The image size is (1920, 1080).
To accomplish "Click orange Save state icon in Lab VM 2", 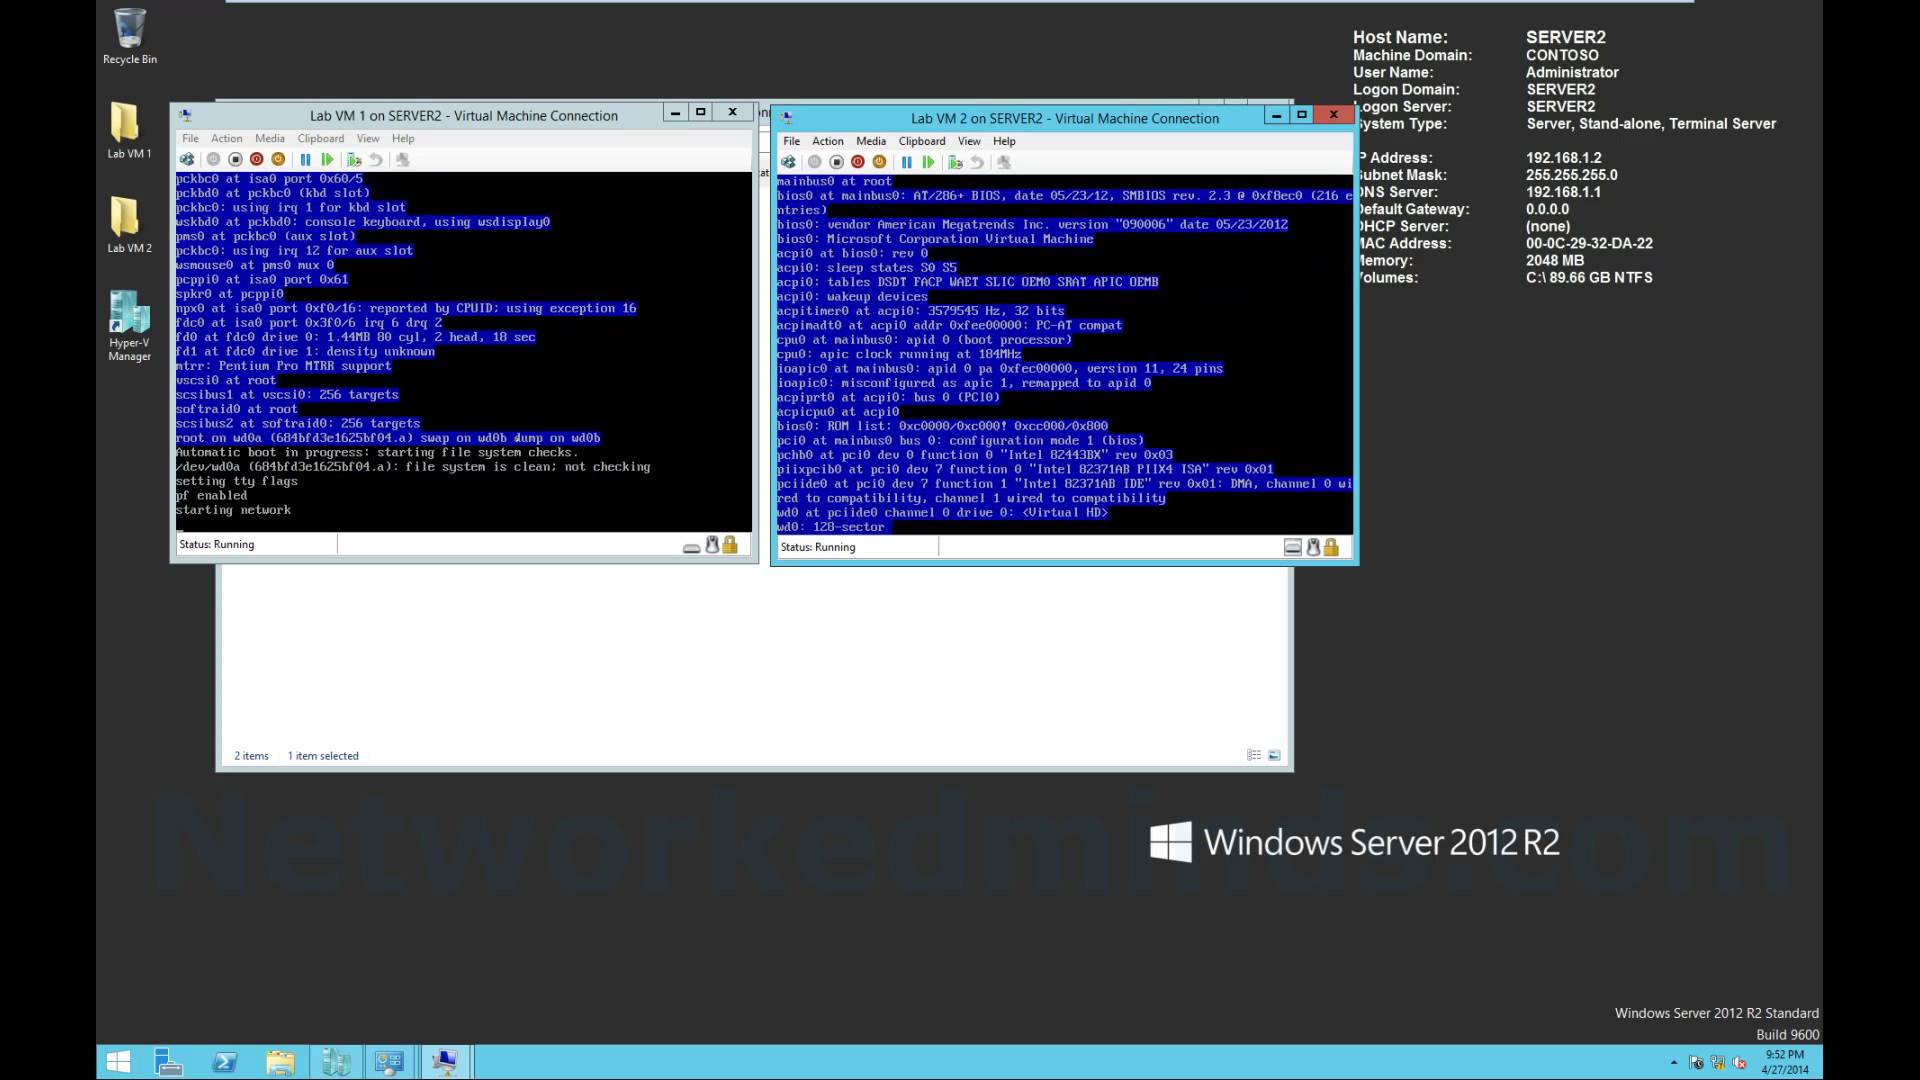I will (880, 162).
